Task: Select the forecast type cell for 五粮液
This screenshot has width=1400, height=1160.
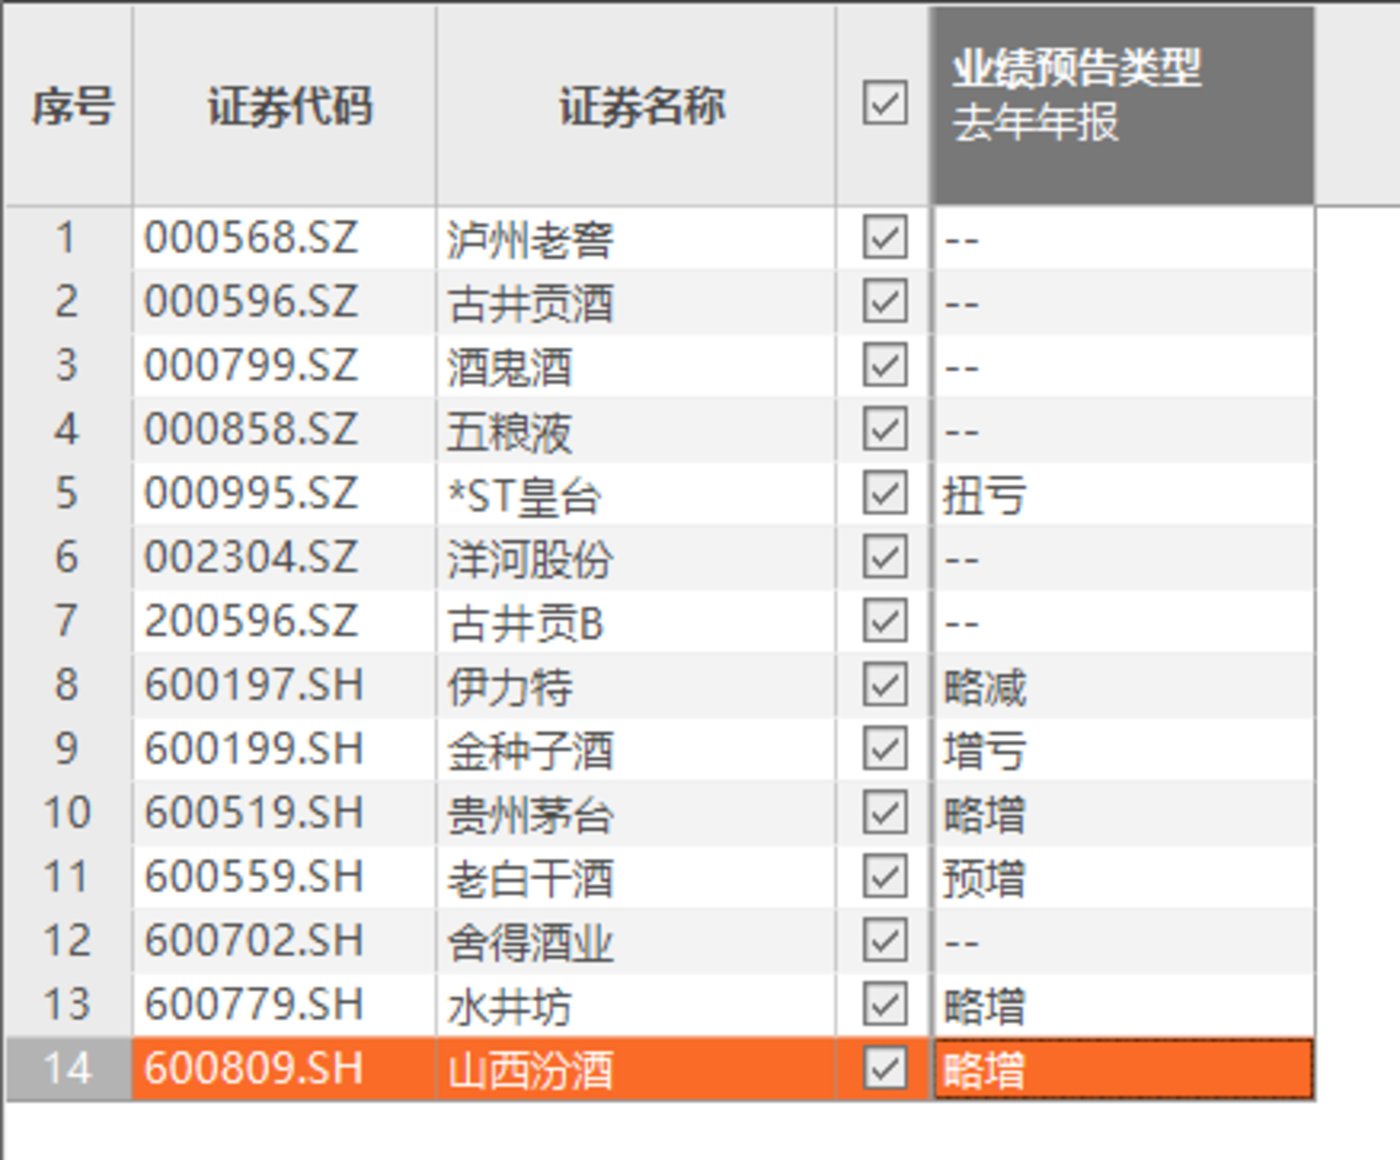Action: [1123, 430]
